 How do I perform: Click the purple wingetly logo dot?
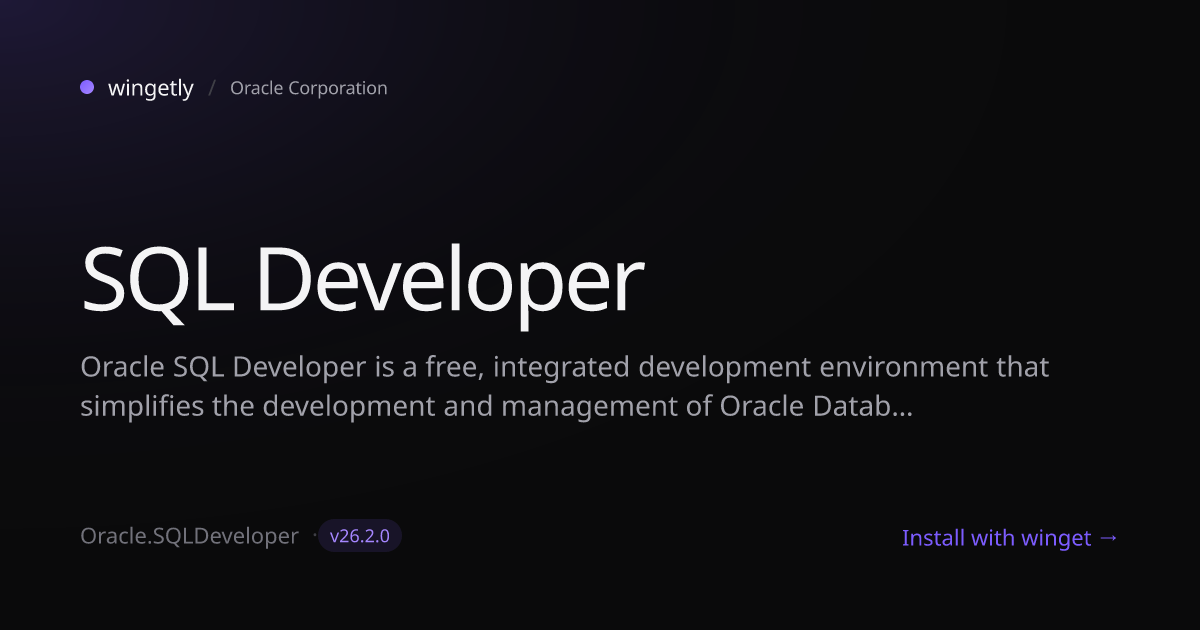point(87,87)
